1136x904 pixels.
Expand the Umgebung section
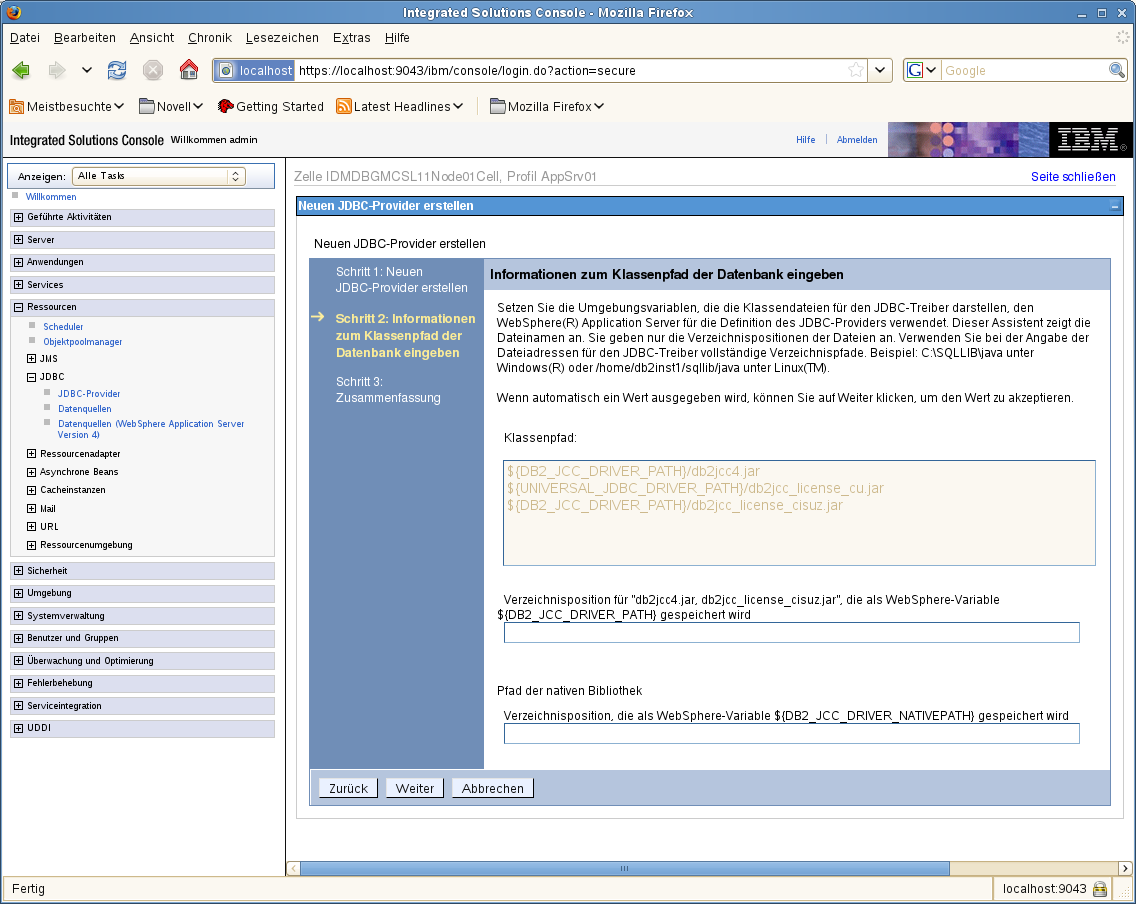click(x=18, y=593)
